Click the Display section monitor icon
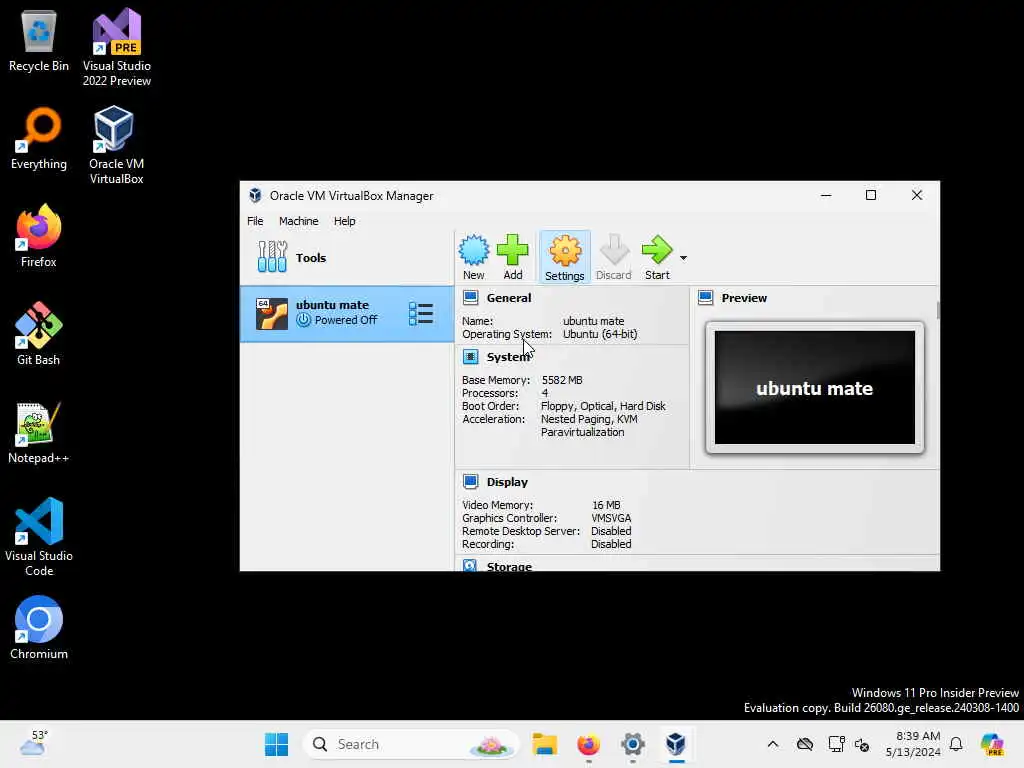The image size is (1024, 768). tap(471, 482)
